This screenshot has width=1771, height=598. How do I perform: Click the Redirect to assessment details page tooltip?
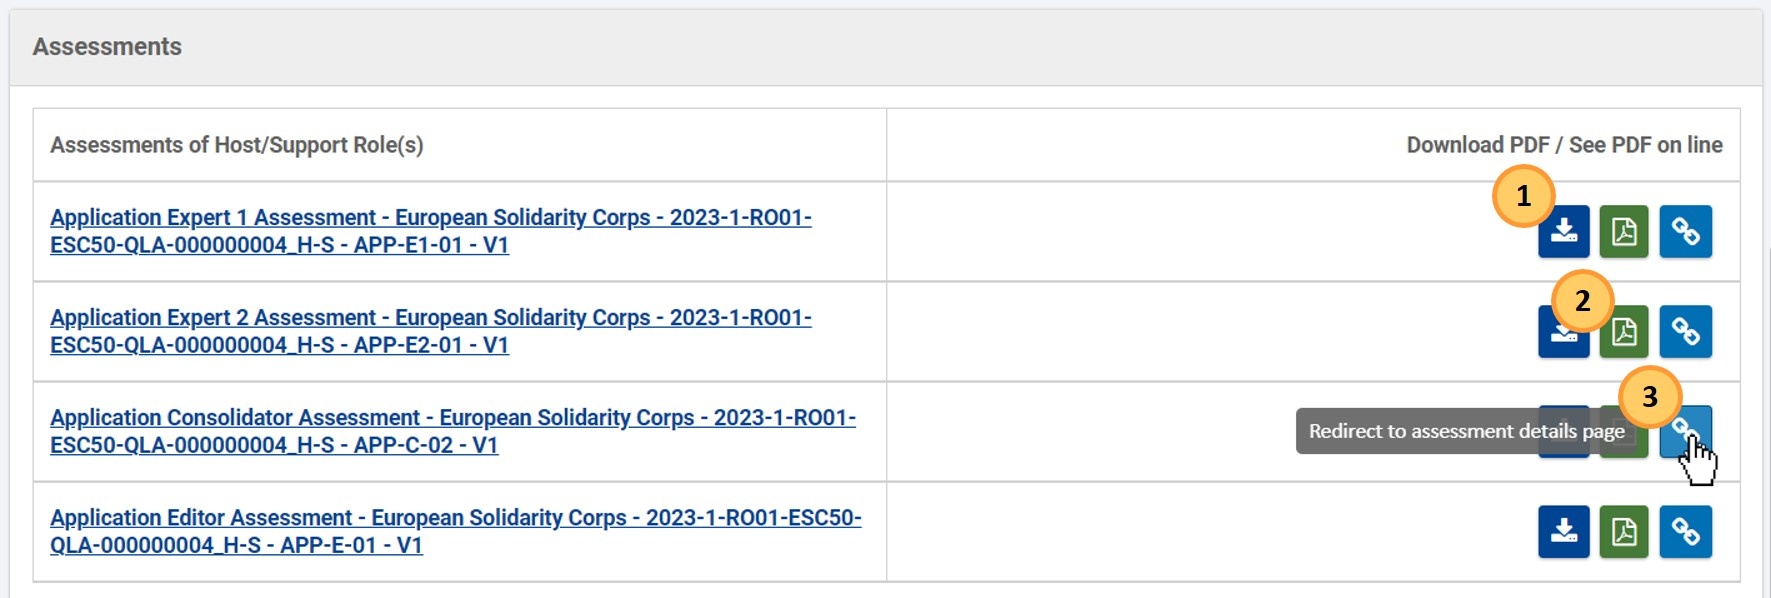click(1467, 432)
